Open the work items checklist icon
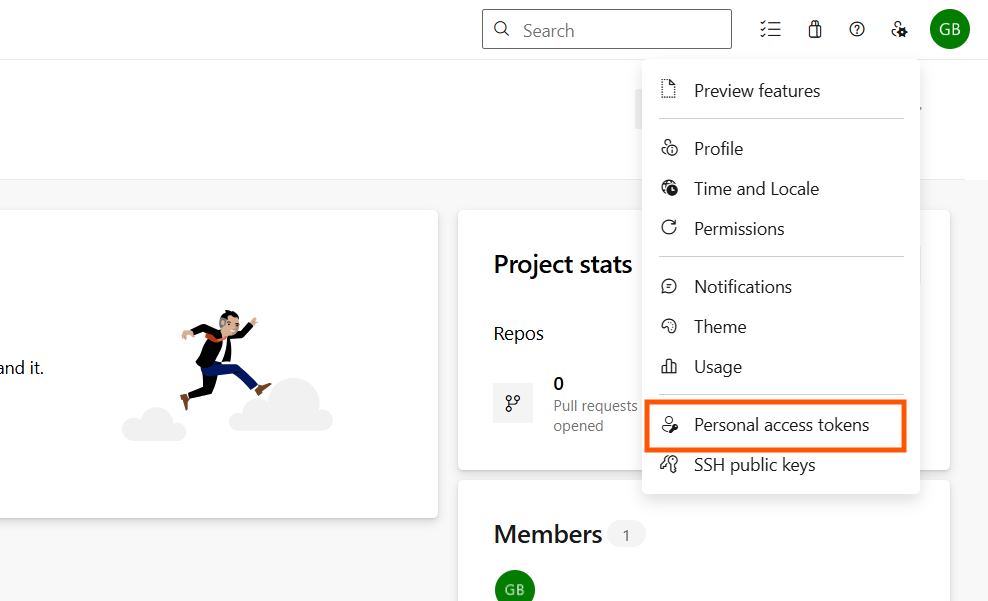Viewport: 988px width, 601px height. tap(770, 30)
